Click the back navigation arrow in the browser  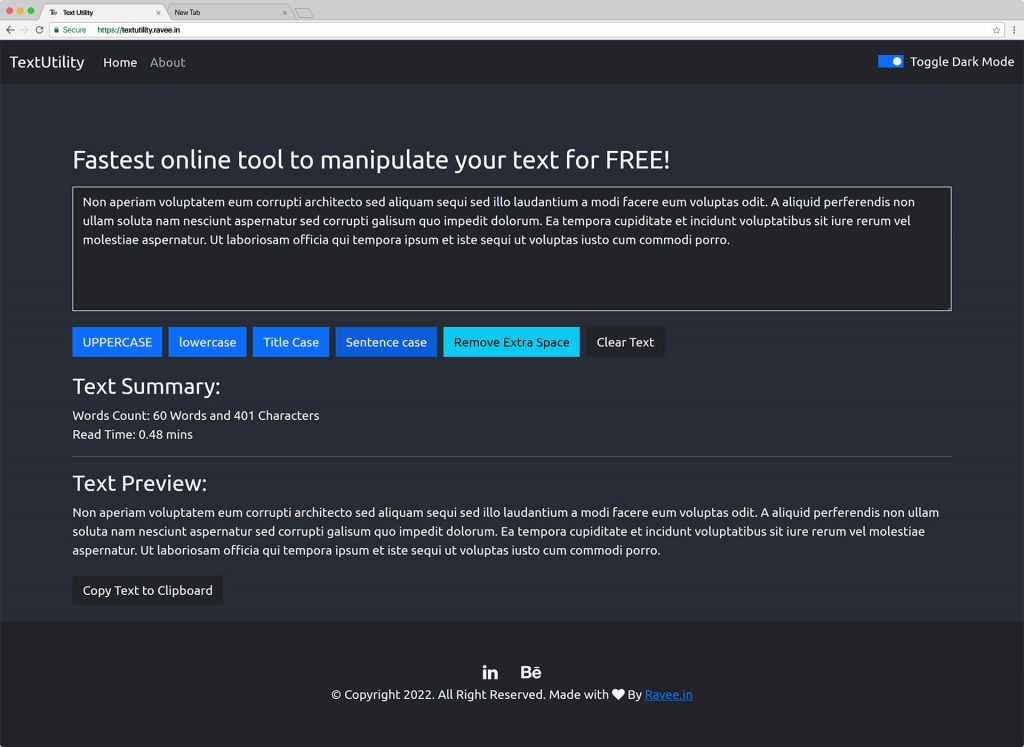[12, 29]
